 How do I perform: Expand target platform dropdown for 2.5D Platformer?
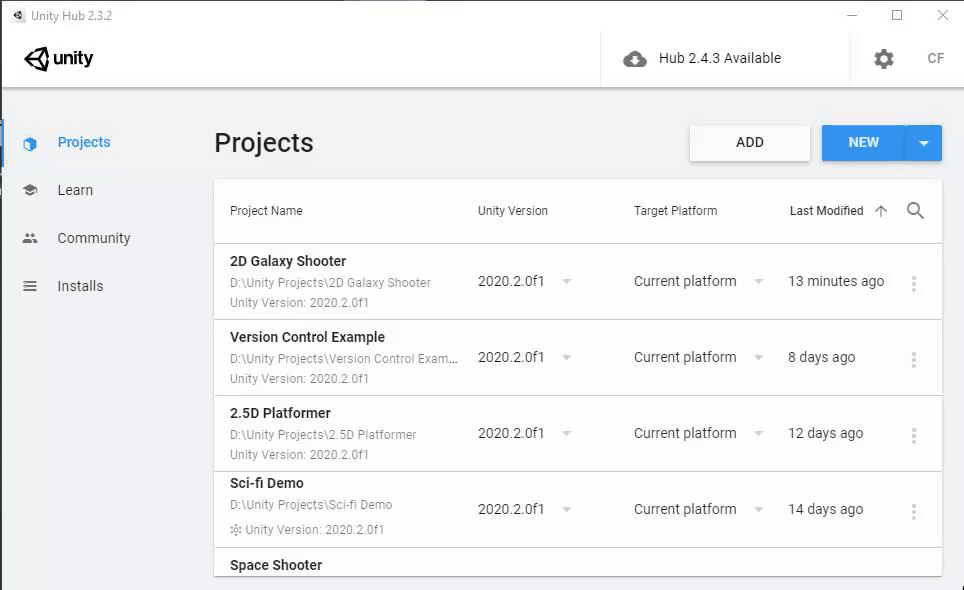pyautogui.click(x=759, y=434)
